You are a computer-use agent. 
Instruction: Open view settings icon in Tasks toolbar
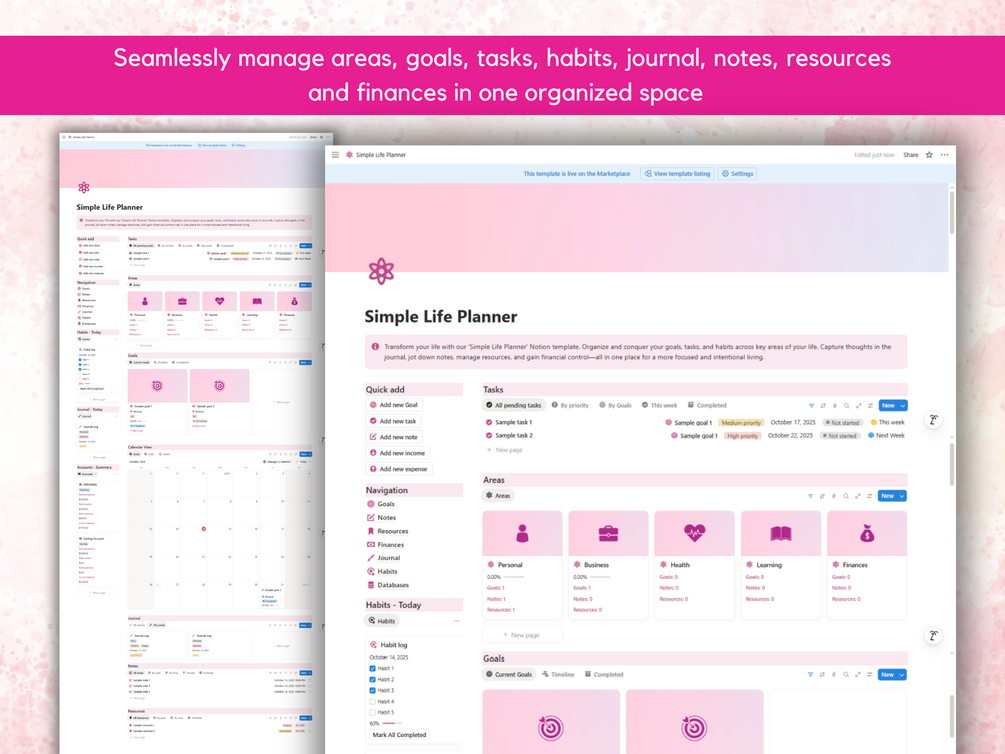coord(870,405)
